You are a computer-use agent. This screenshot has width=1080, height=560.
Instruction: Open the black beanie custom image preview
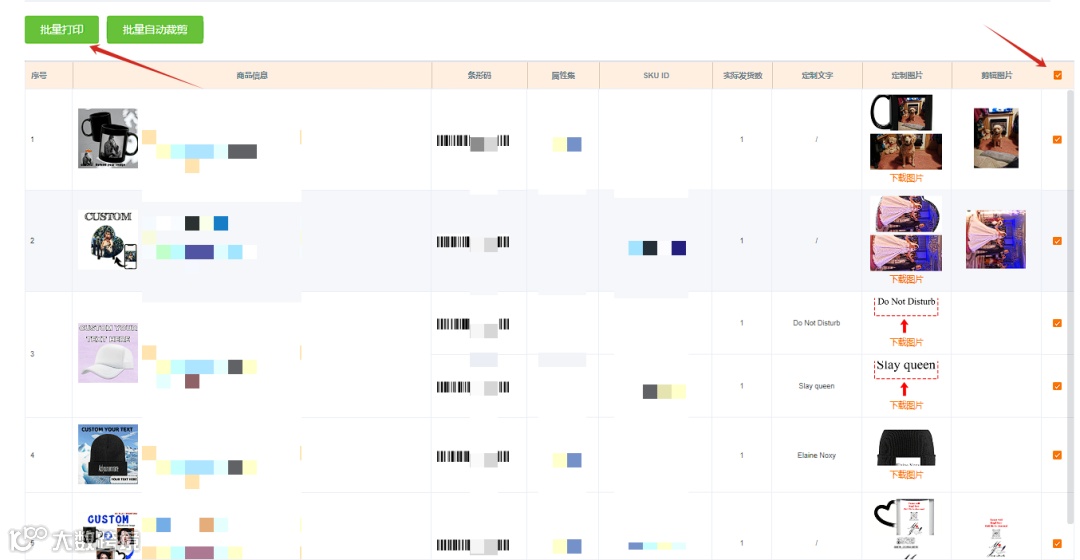906,448
